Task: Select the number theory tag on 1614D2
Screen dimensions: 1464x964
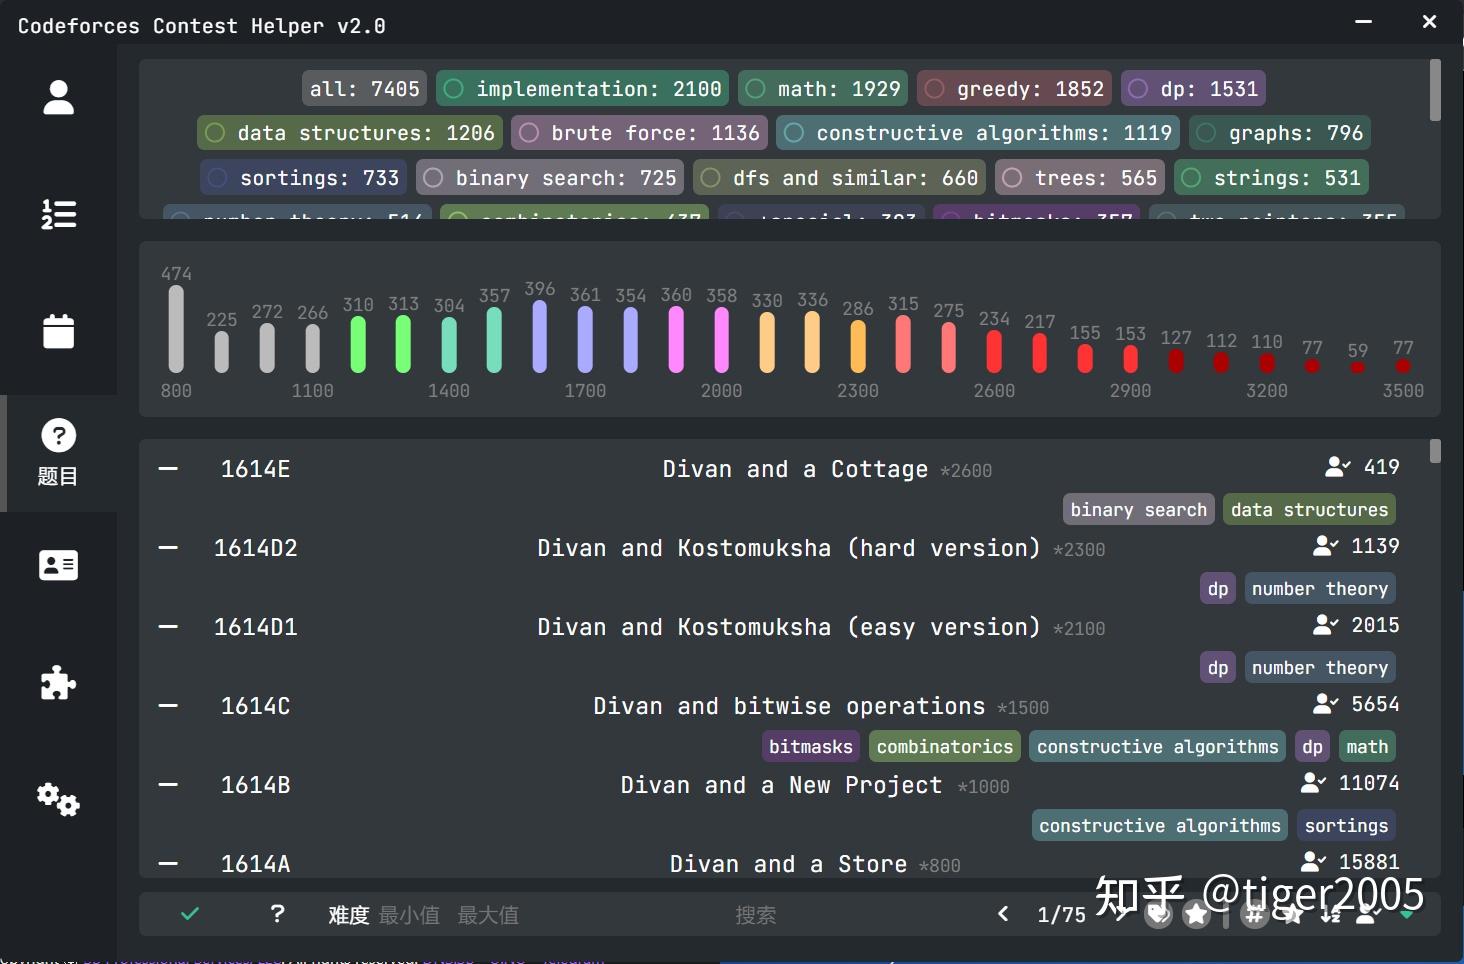Action: (1320, 588)
